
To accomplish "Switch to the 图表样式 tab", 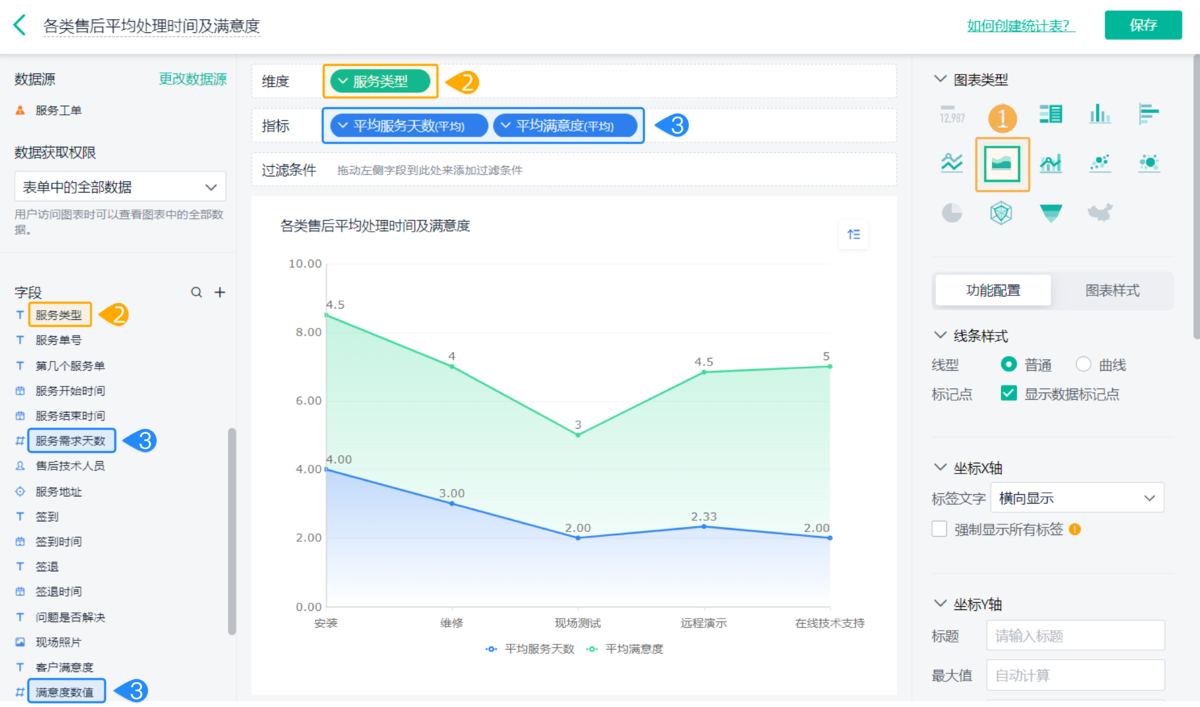I will coord(1112,291).
